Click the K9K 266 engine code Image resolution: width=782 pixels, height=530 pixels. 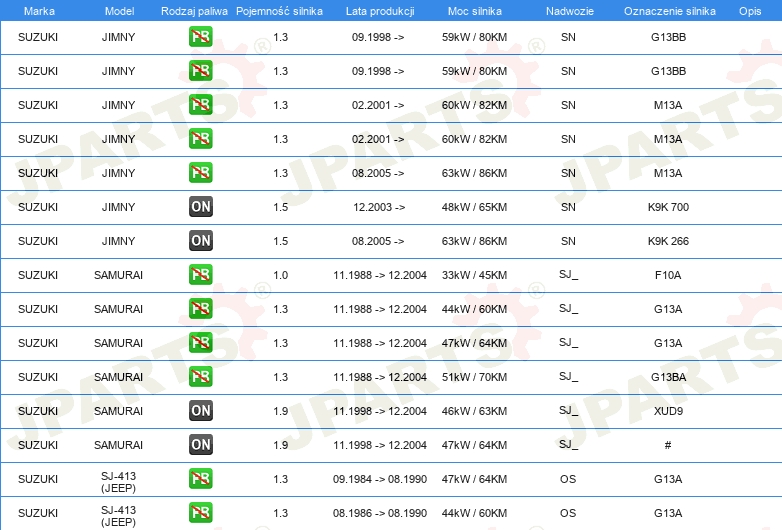coord(668,241)
